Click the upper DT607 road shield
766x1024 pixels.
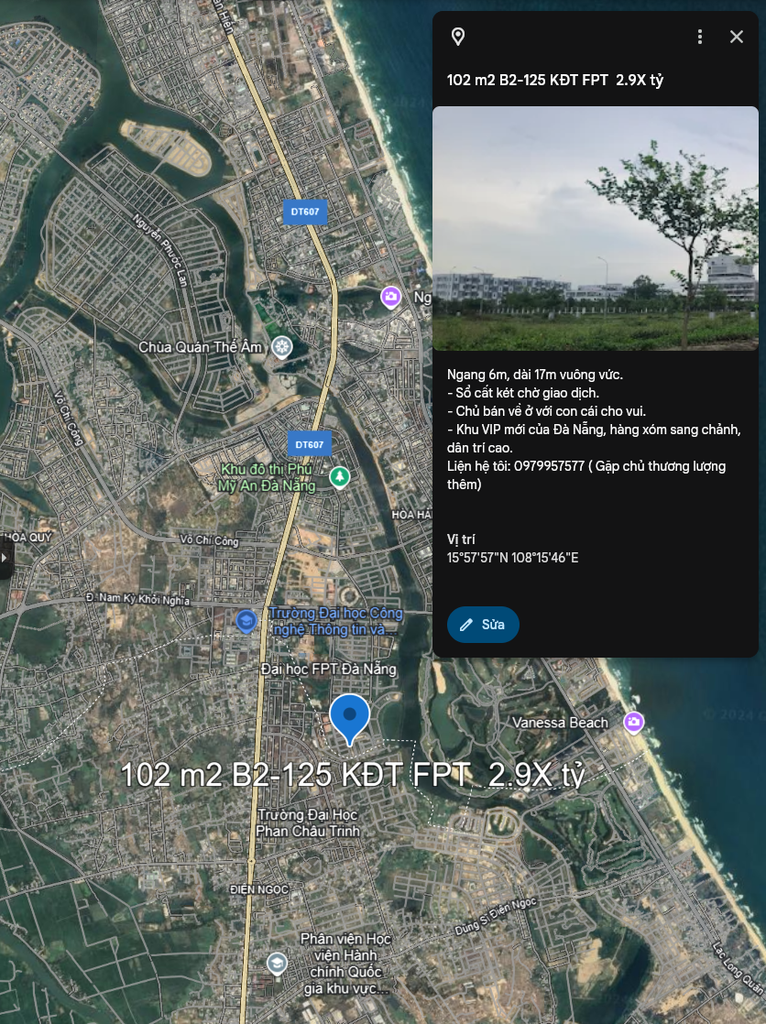click(305, 212)
